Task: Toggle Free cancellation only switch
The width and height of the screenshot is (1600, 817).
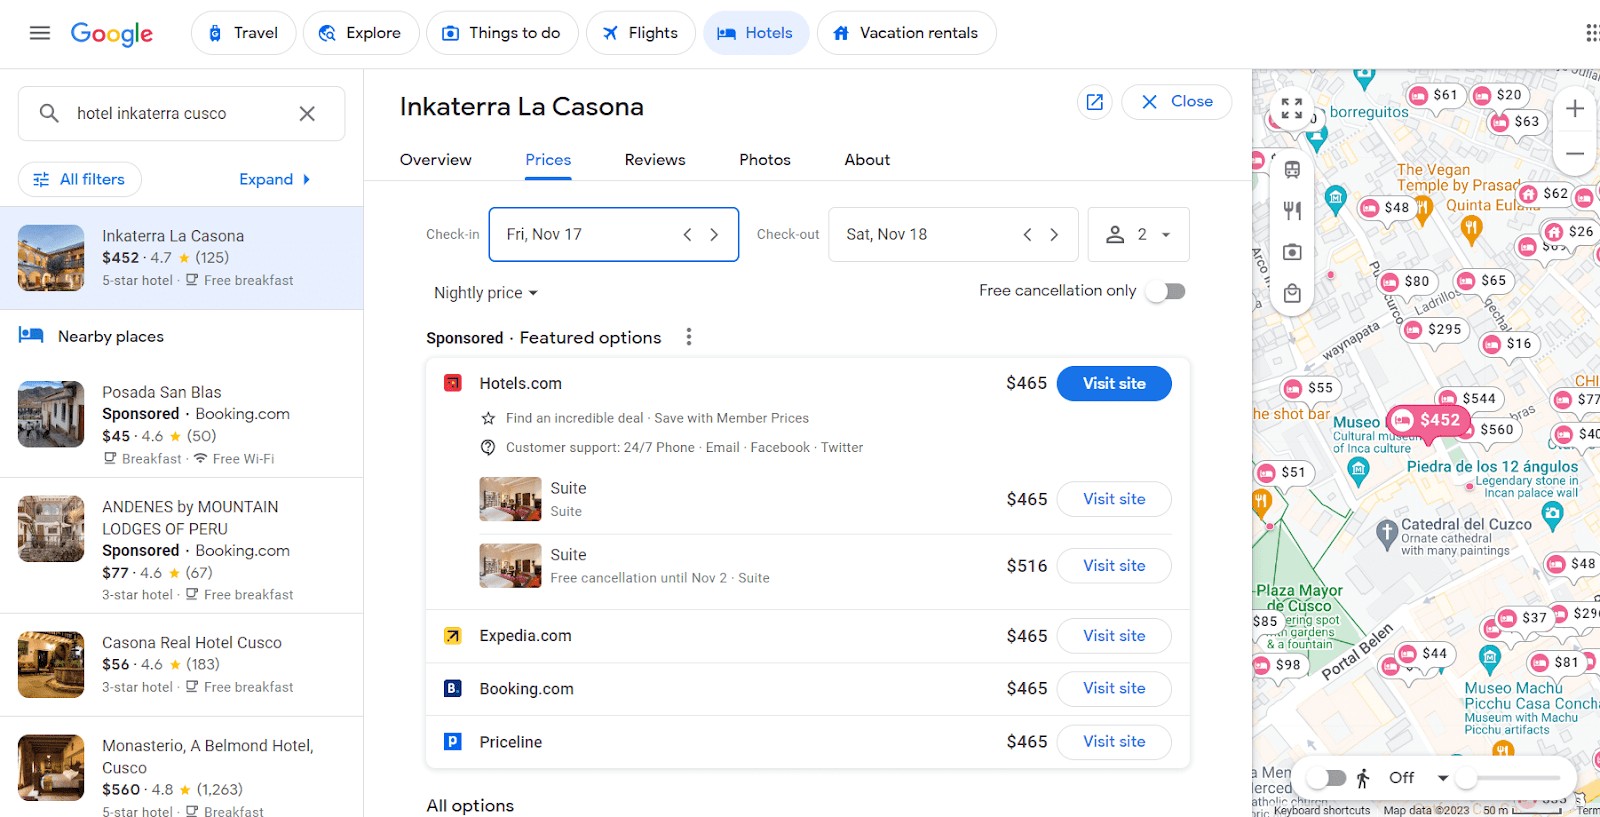Action: (1166, 291)
